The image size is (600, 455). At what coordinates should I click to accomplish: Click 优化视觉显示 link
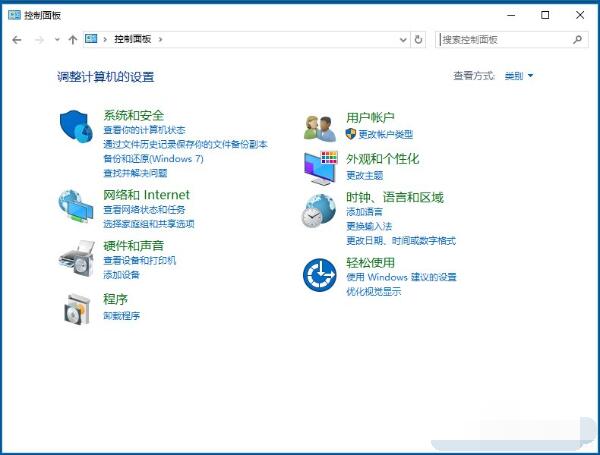point(373,292)
